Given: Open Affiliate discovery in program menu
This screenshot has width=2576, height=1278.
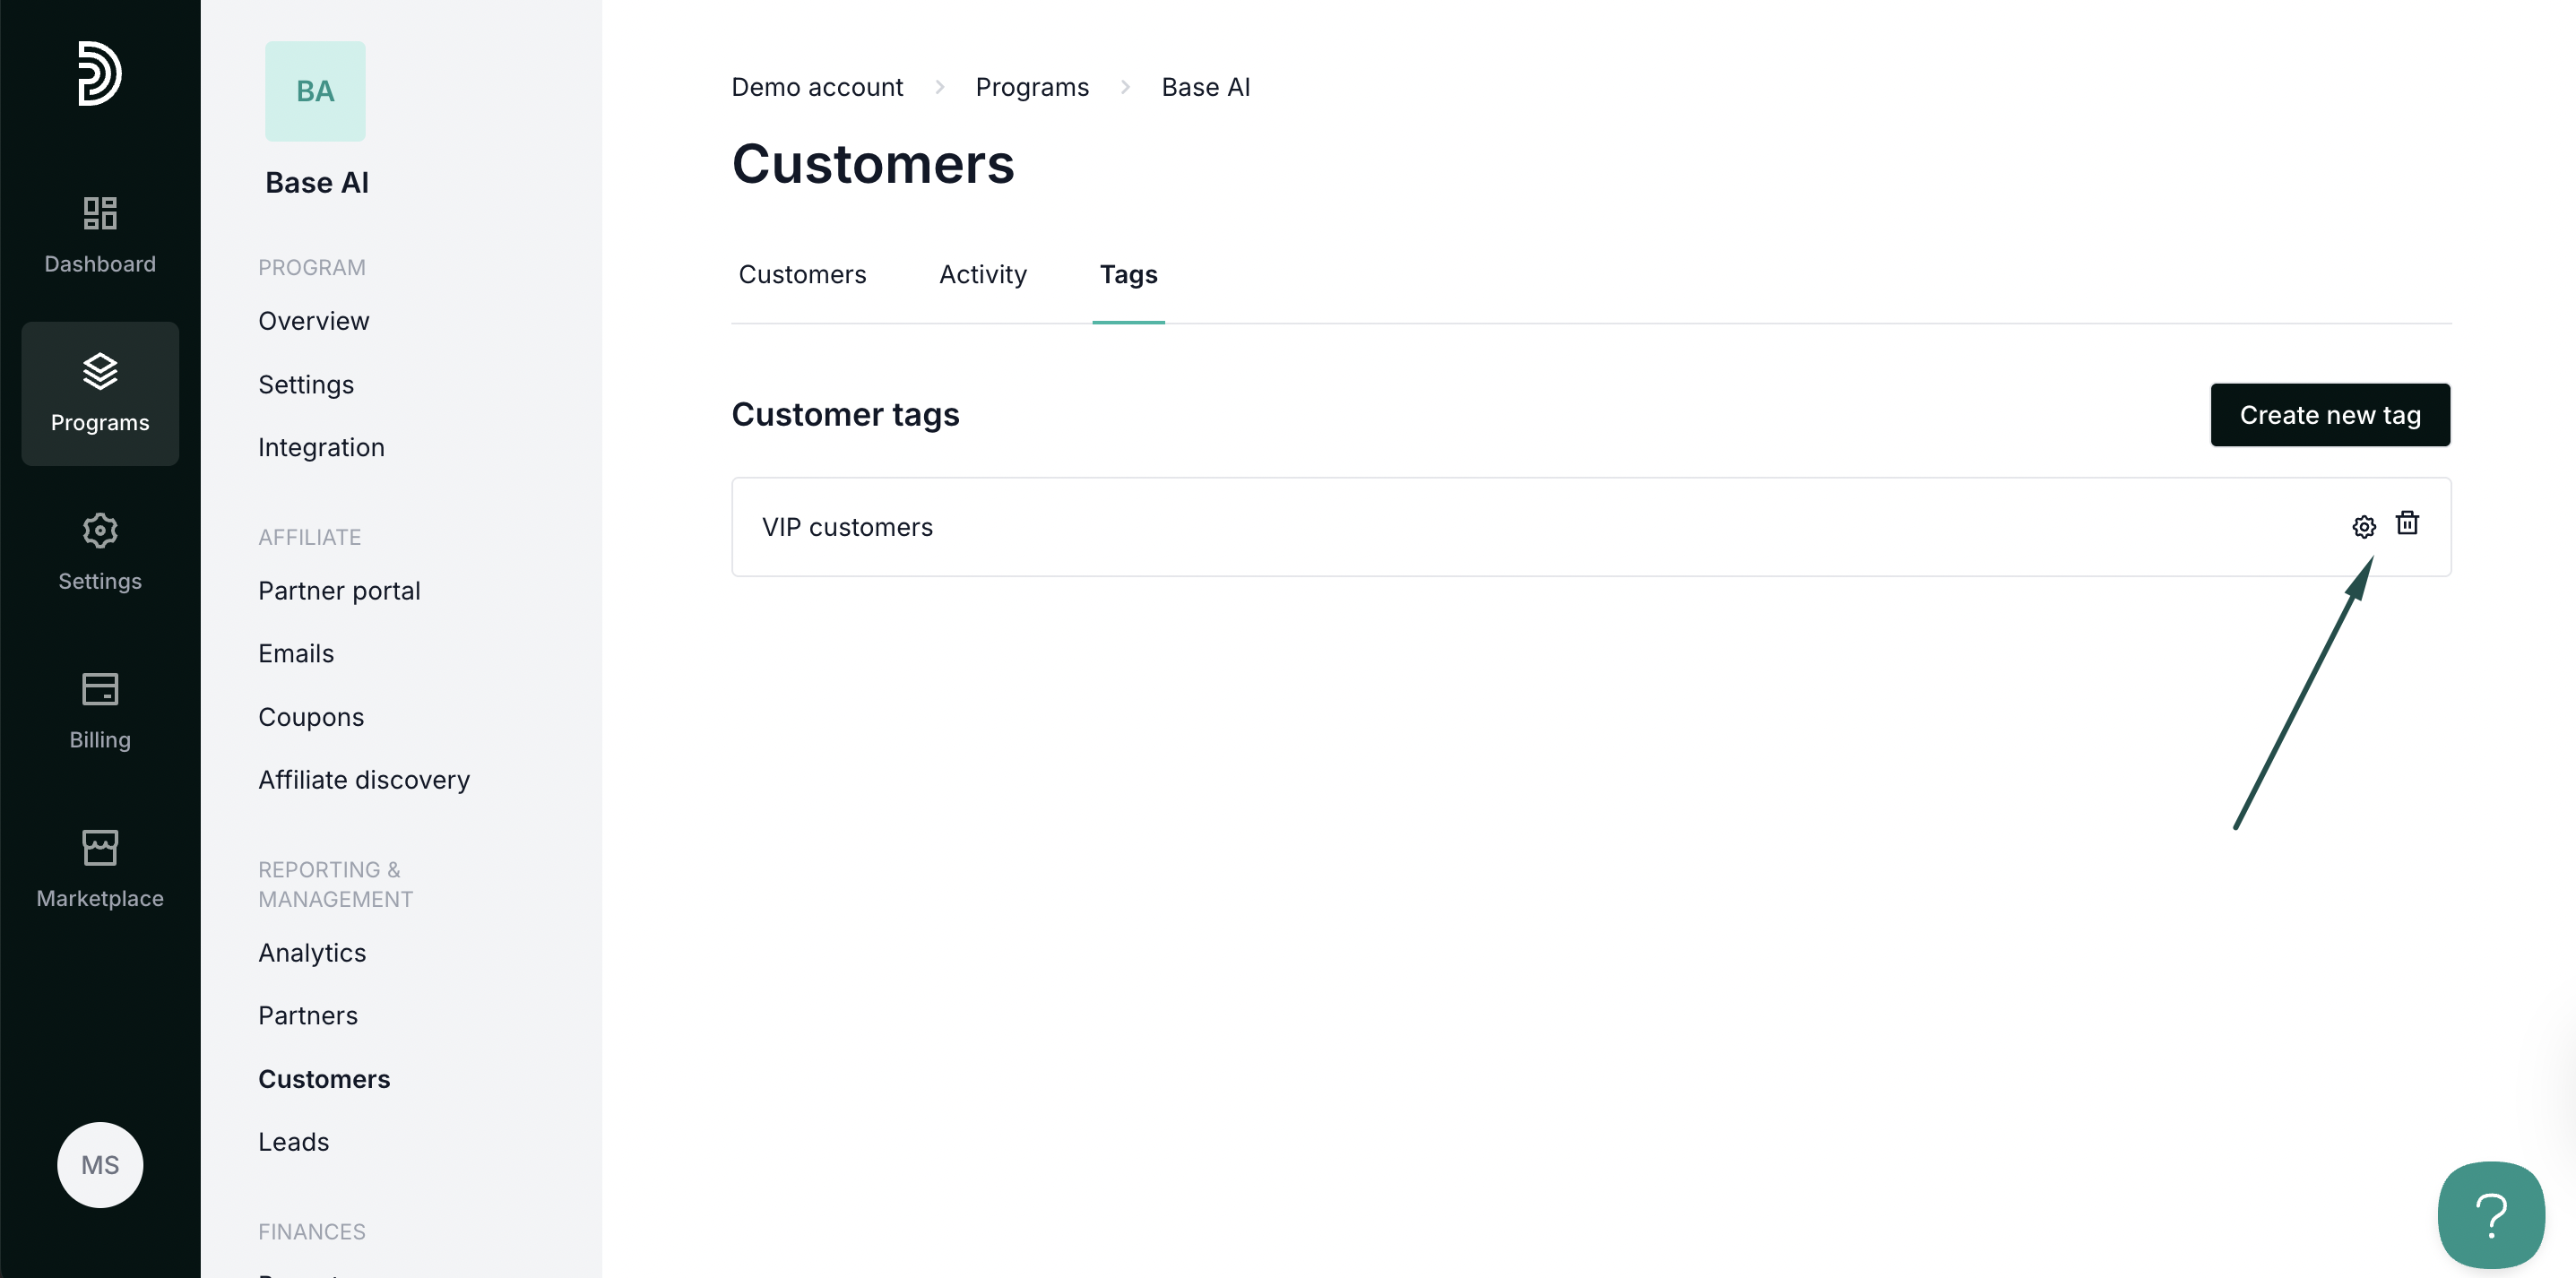Looking at the screenshot, I should pyautogui.click(x=364, y=779).
